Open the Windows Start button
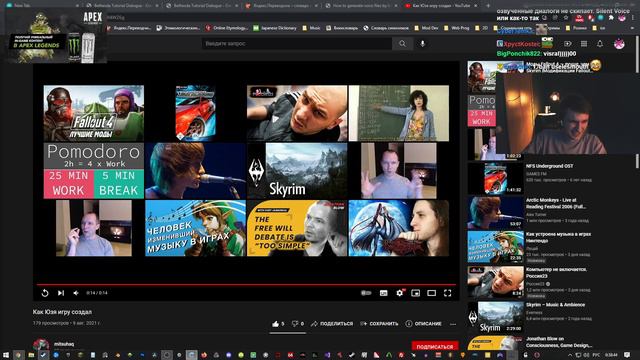Screen dimensions: 640x360 (x=6, y=355)
